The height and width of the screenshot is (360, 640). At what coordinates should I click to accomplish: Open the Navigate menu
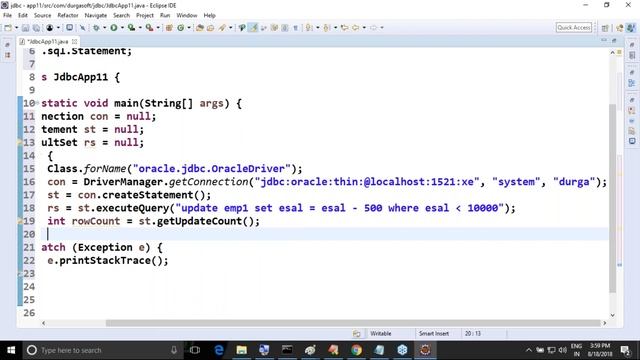click(x=96, y=16)
